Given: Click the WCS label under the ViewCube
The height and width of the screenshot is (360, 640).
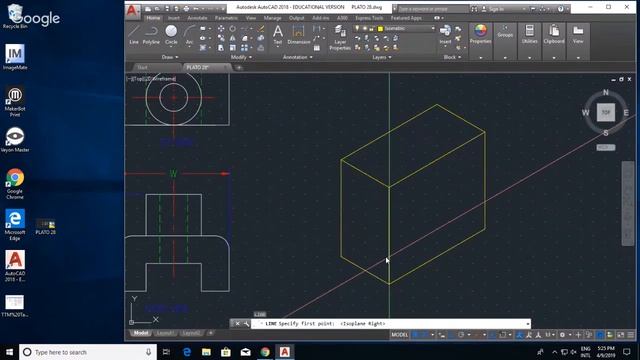Looking at the screenshot, I should pos(606,147).
